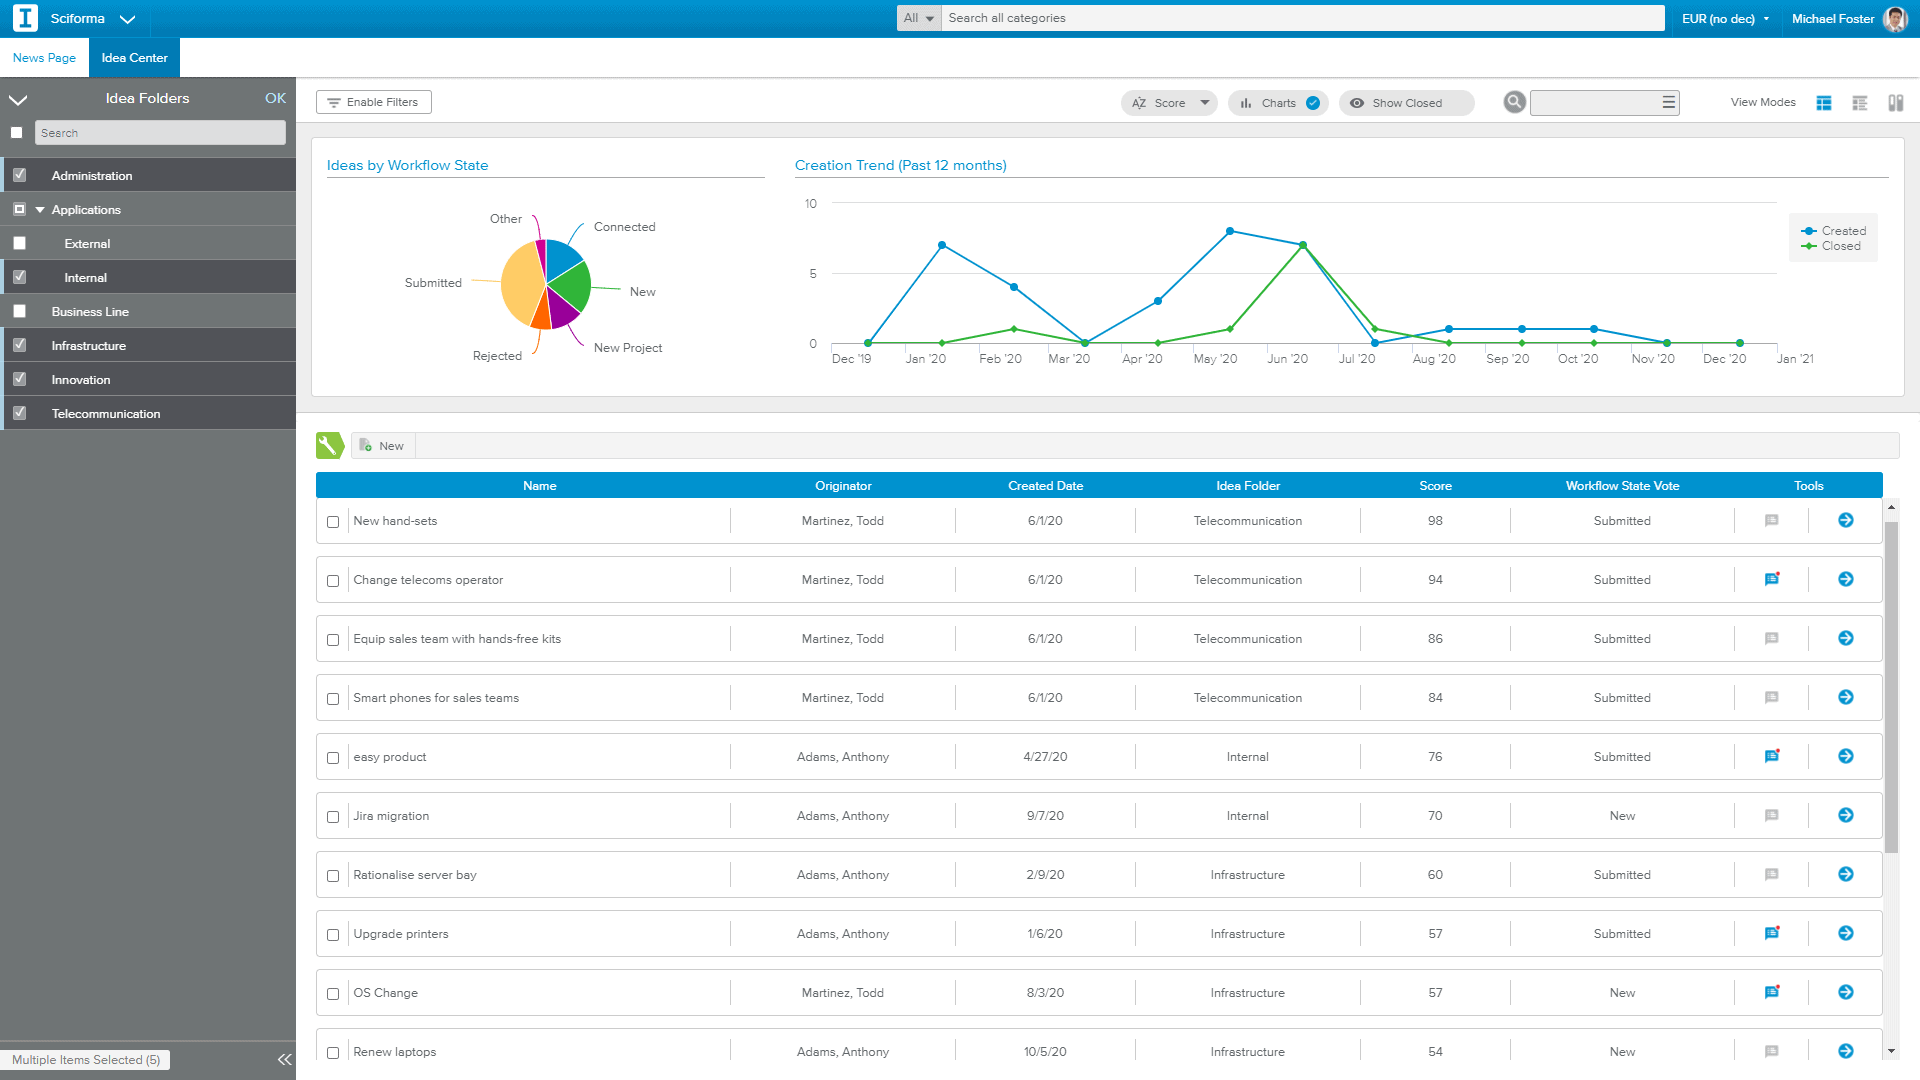This screenshot has width=1920, height=1080.
Task: Check the External folder checkbox
Action: (19, 243)
